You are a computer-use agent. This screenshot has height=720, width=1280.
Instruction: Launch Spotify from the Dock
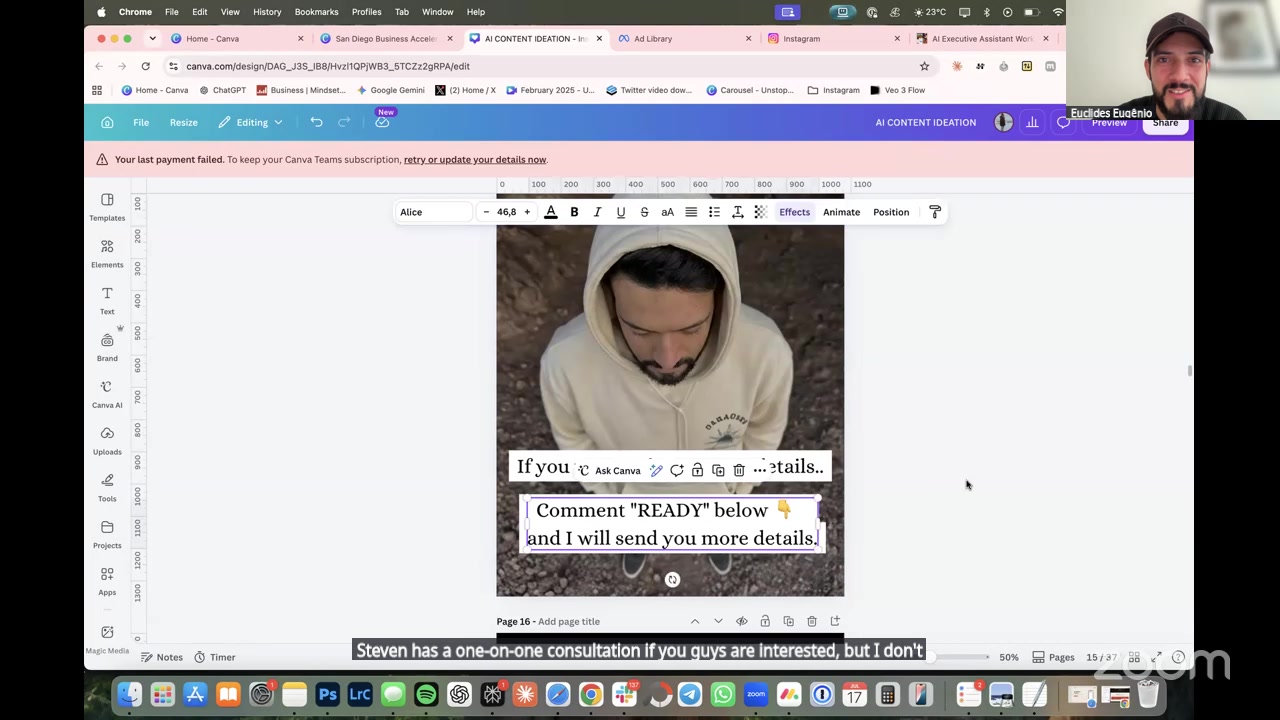pos(426,694)
